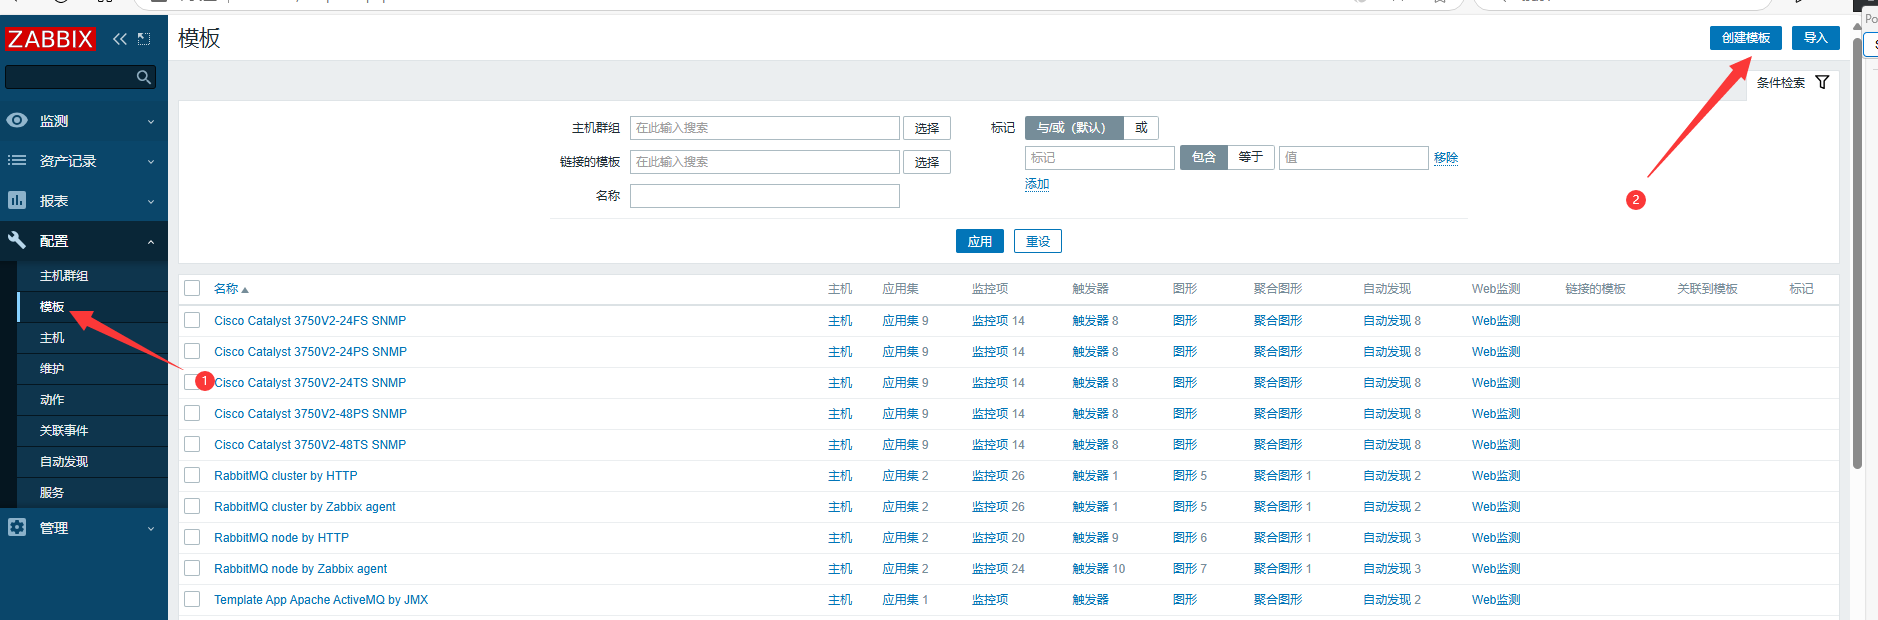Tick checkbox for Cisco Catalyst 3750V2-48TS SNMP

(192, 445)
